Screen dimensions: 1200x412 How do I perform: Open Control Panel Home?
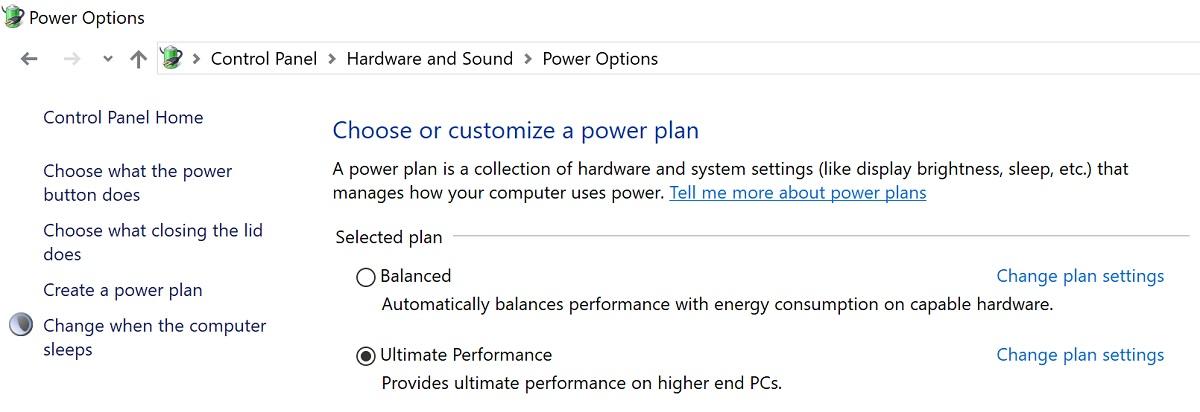[123, 118]
